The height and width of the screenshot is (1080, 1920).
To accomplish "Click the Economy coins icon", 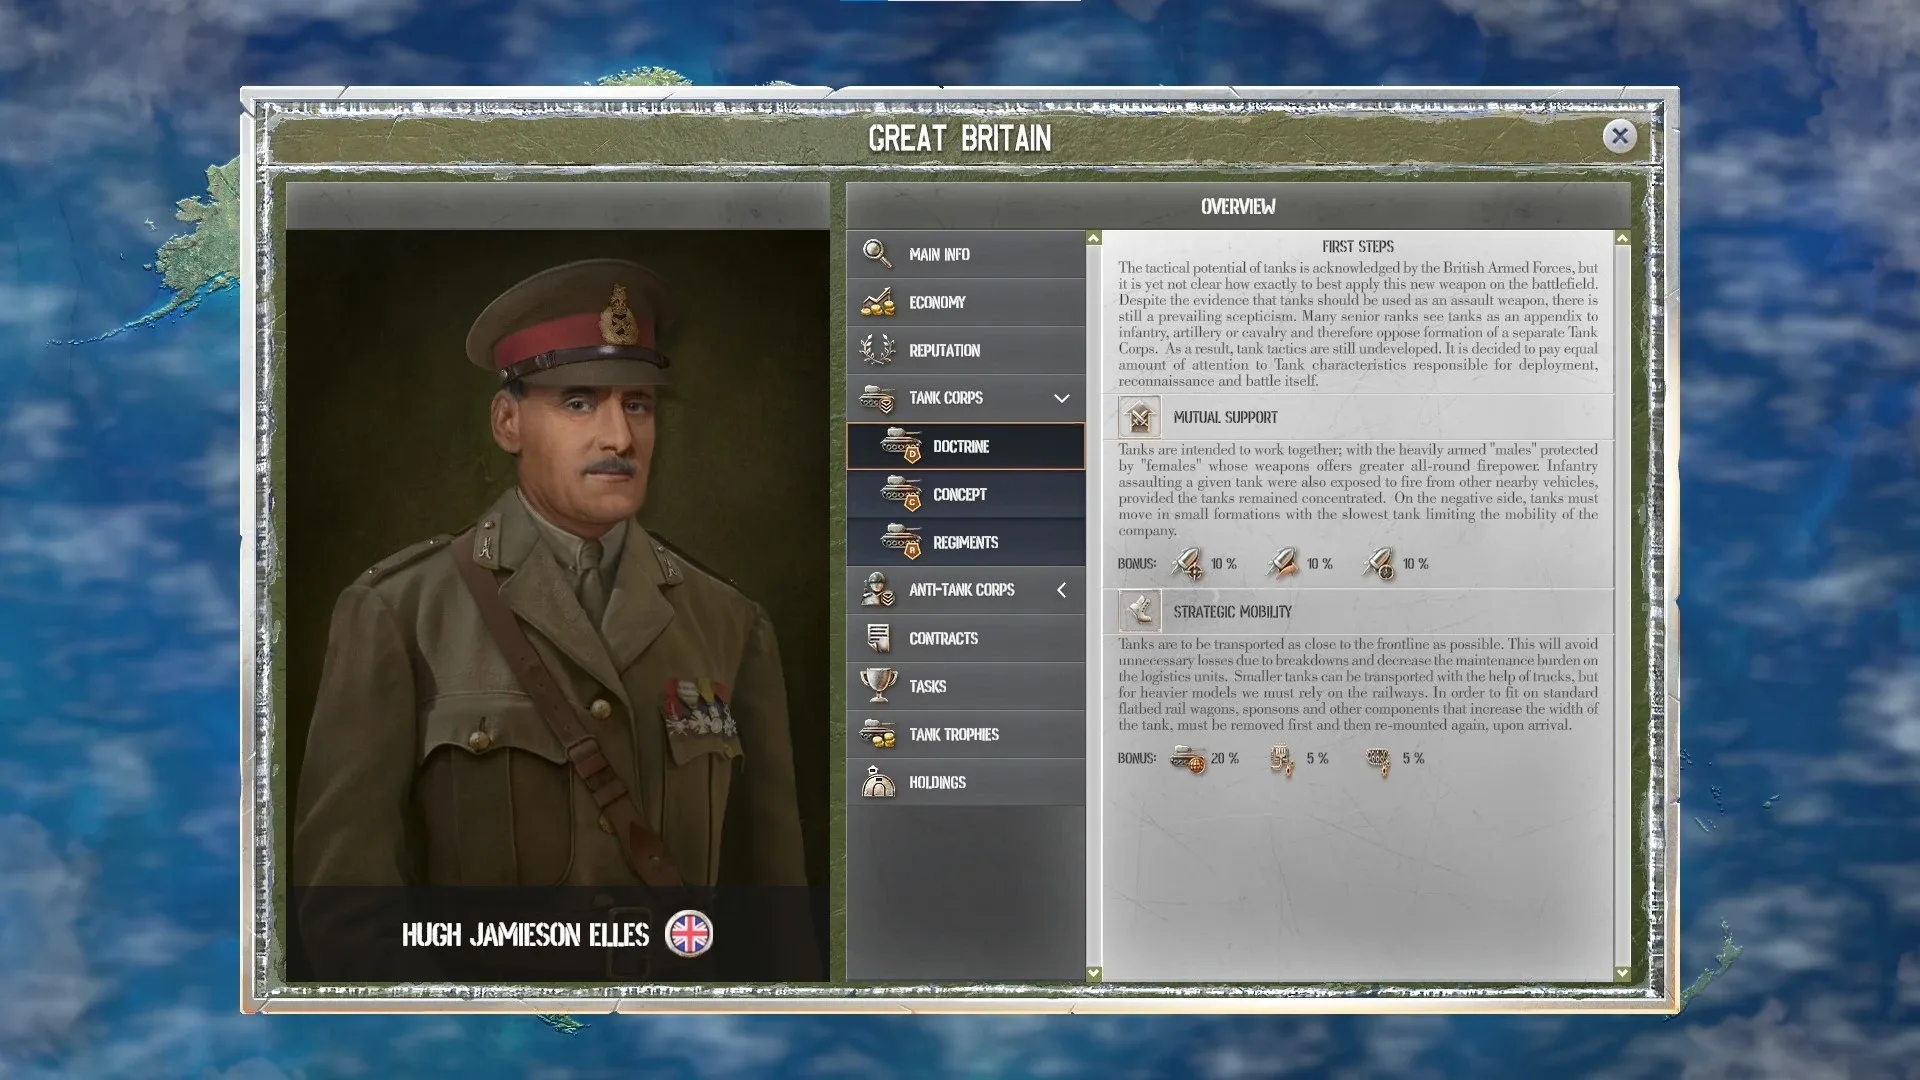I will point(877,302).
